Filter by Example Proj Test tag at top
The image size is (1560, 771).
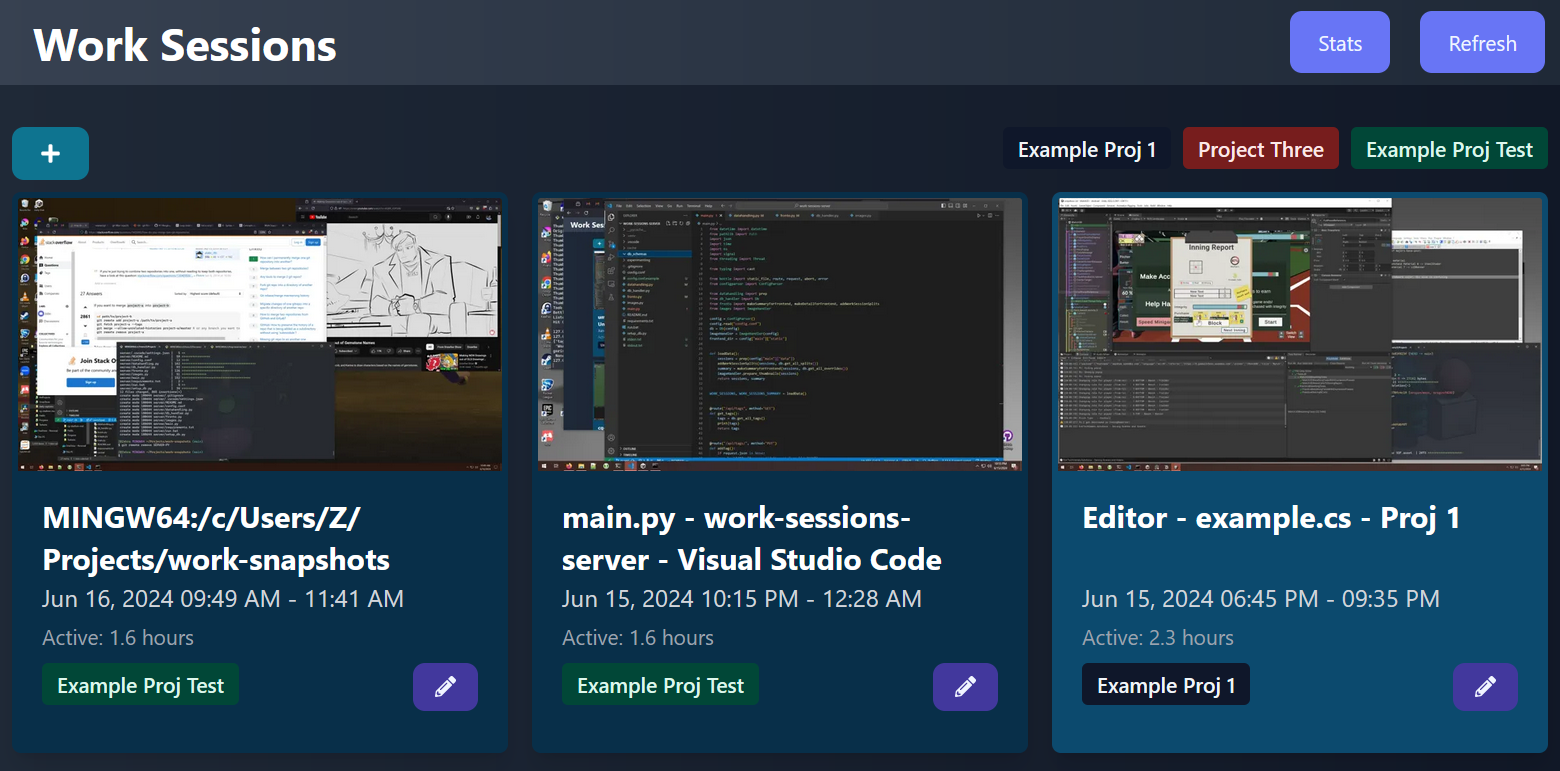tap(1449, 149)
